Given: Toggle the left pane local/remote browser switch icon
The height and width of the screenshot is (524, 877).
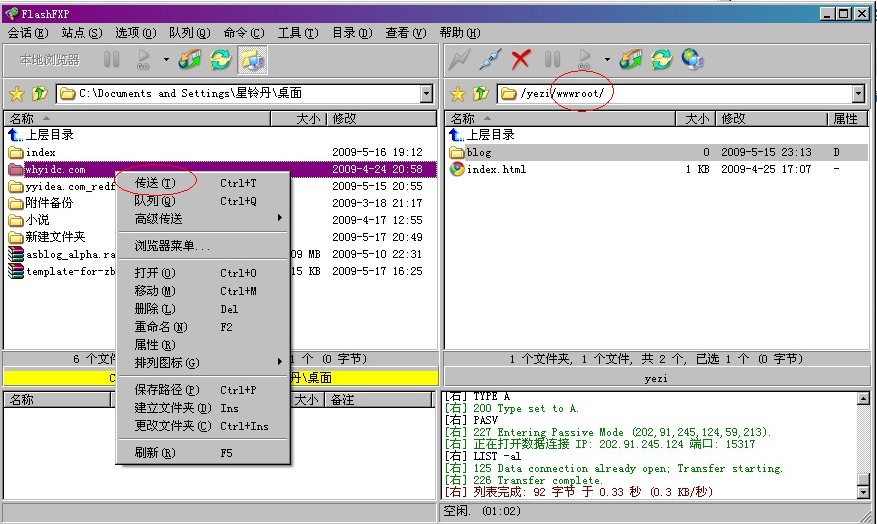Looking at the screenshot, I should [x=252, y=60].
